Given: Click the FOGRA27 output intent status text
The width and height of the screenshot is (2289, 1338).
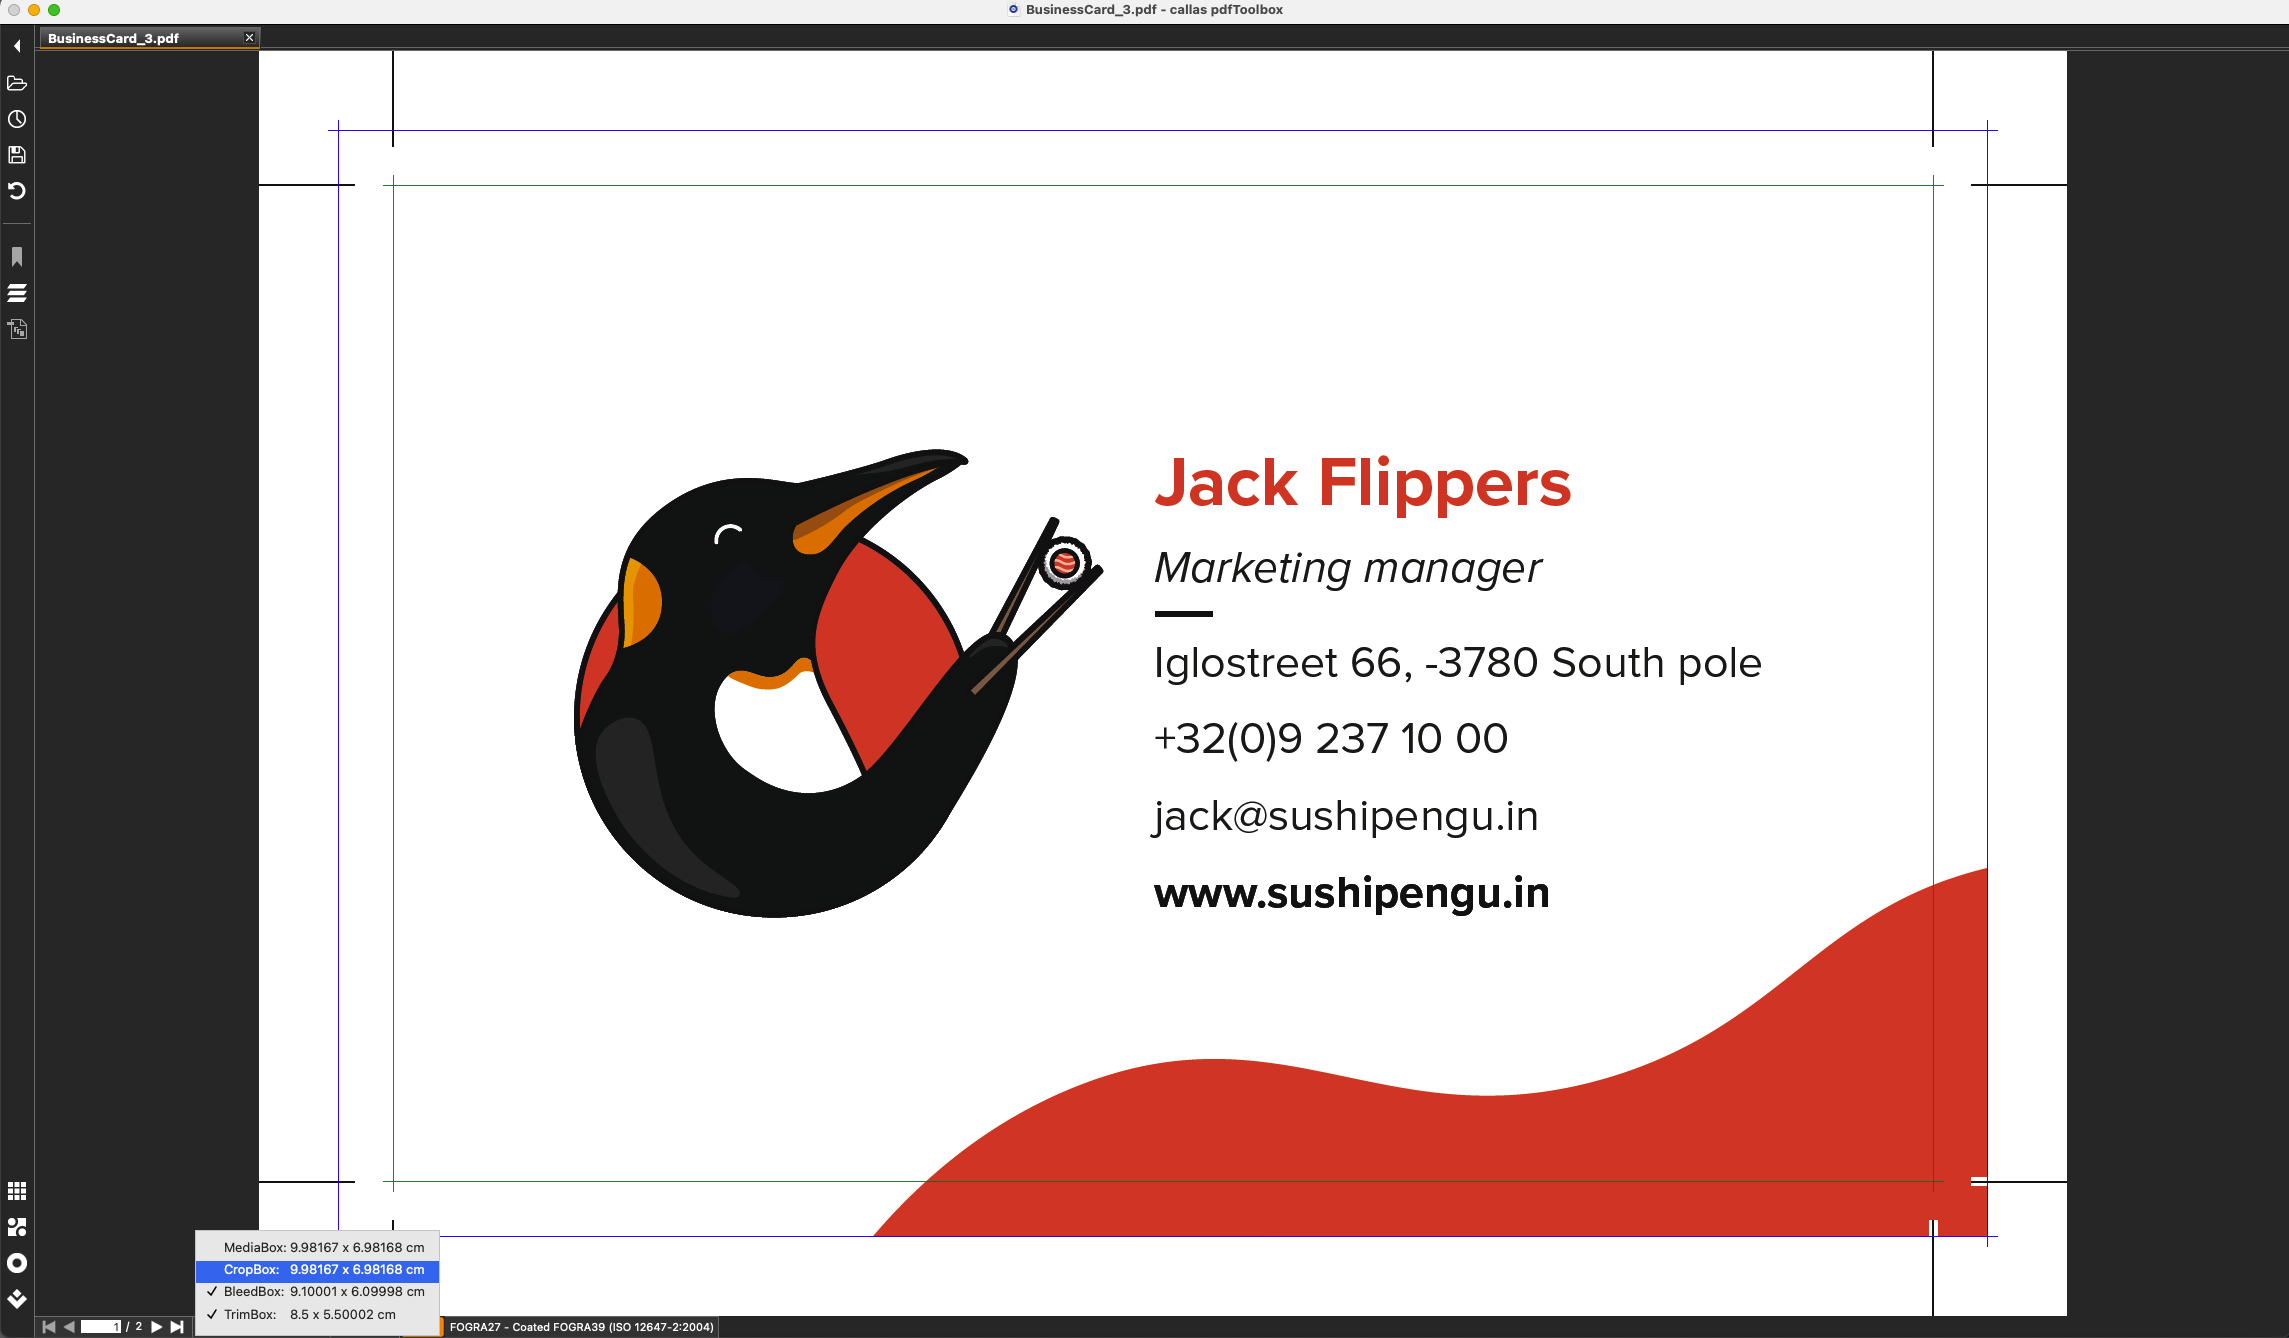Looking at the screenshot, I should (581, 1327).
